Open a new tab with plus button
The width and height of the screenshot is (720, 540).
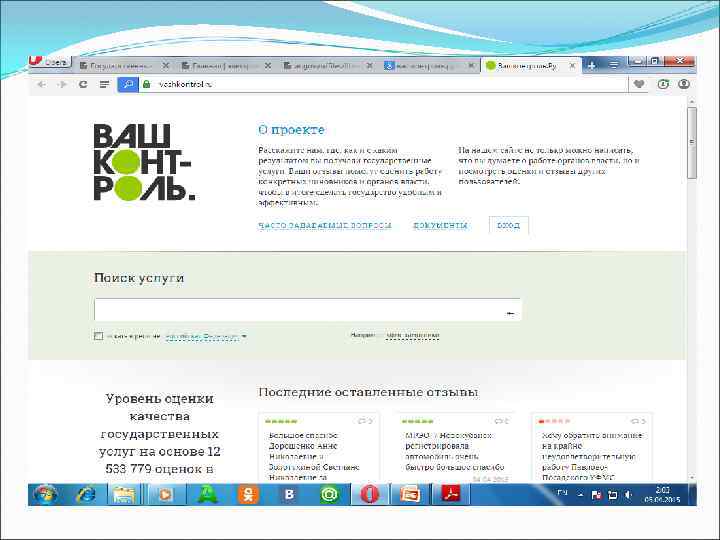592,66
